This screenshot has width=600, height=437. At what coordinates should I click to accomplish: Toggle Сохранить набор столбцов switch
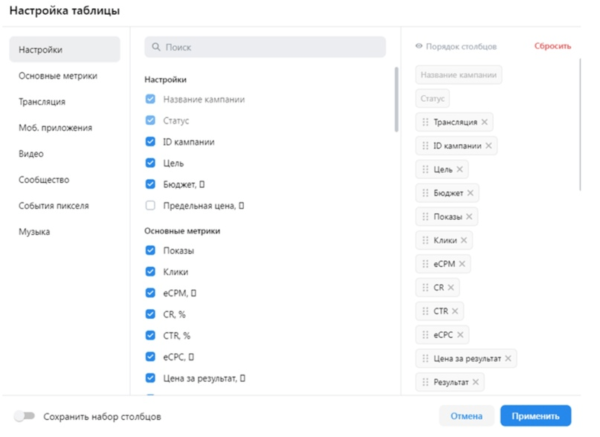click(x=25, y=416)
